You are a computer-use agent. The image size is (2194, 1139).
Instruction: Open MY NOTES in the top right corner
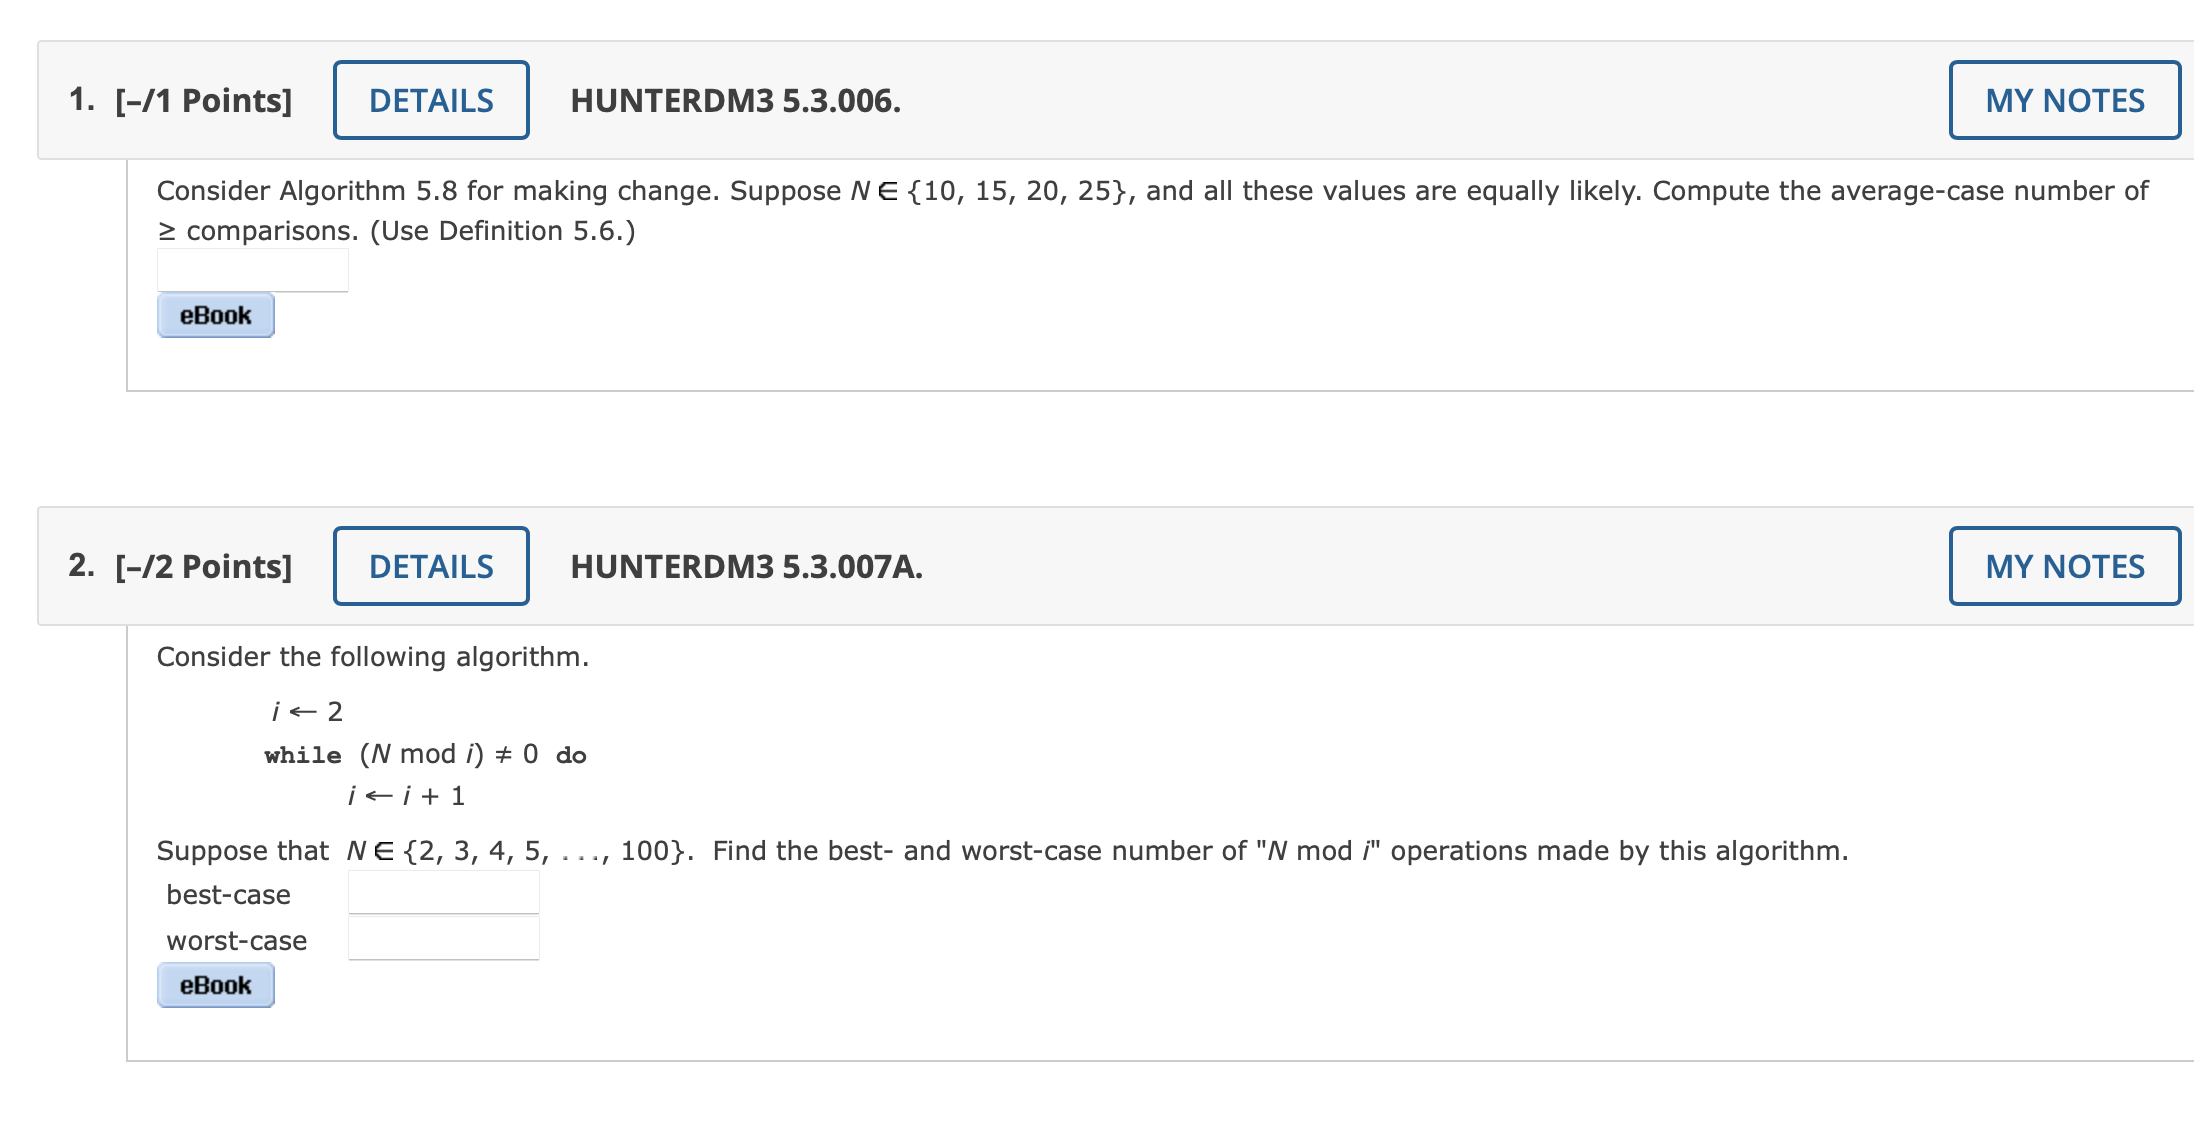tap(2063, 99)
